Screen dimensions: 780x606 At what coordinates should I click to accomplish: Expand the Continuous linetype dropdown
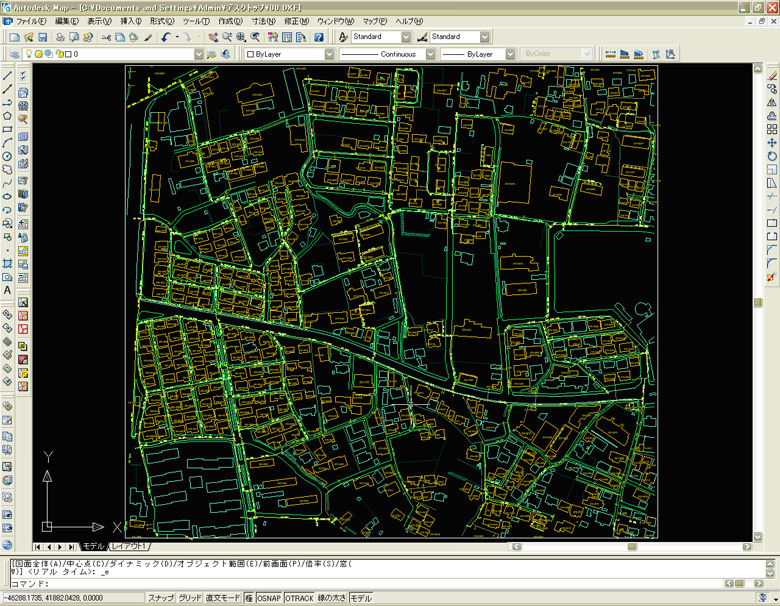coord(430,54)
